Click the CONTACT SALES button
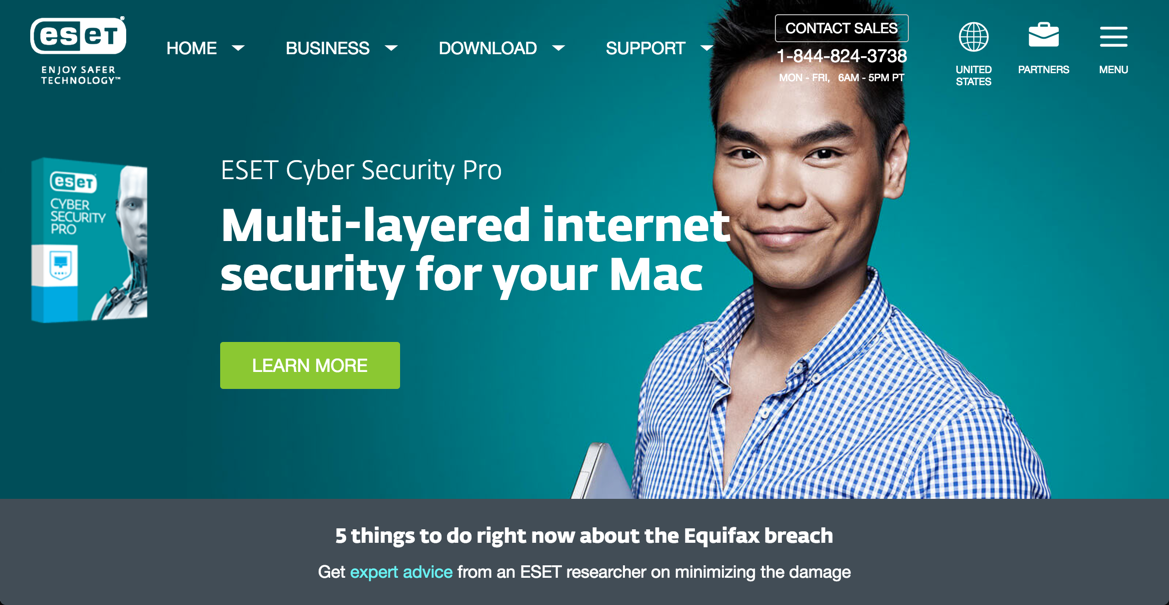Screen dimensions: 1169x605 coord(842,28)
